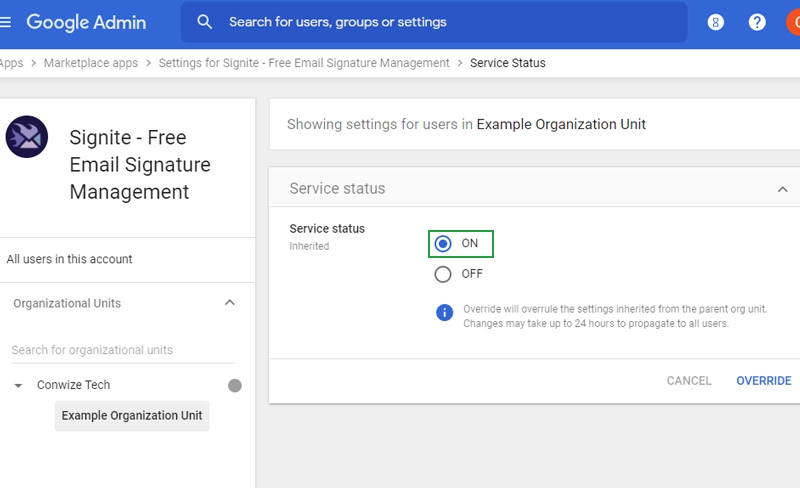Open the account avatar
The height and width of the screenshot is (488, 800).
click(x=793, y=22)
